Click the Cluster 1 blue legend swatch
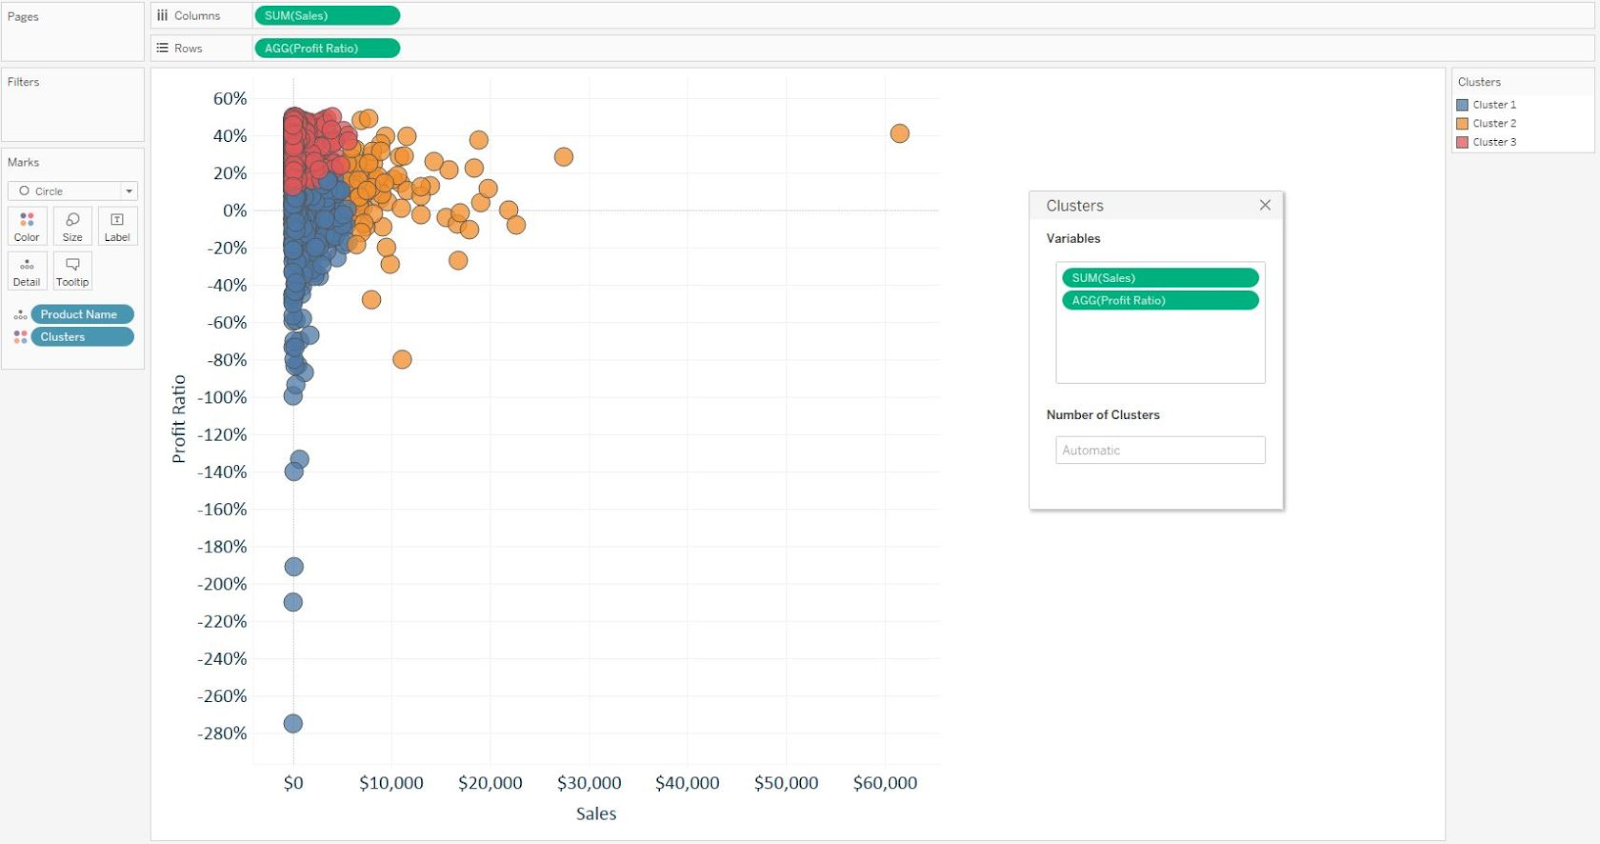The image size is (1600, 844). point(1462,105)
